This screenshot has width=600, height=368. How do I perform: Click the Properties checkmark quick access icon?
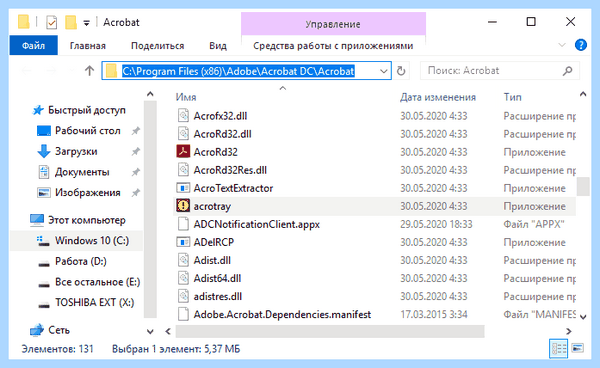tap(51, 23)
